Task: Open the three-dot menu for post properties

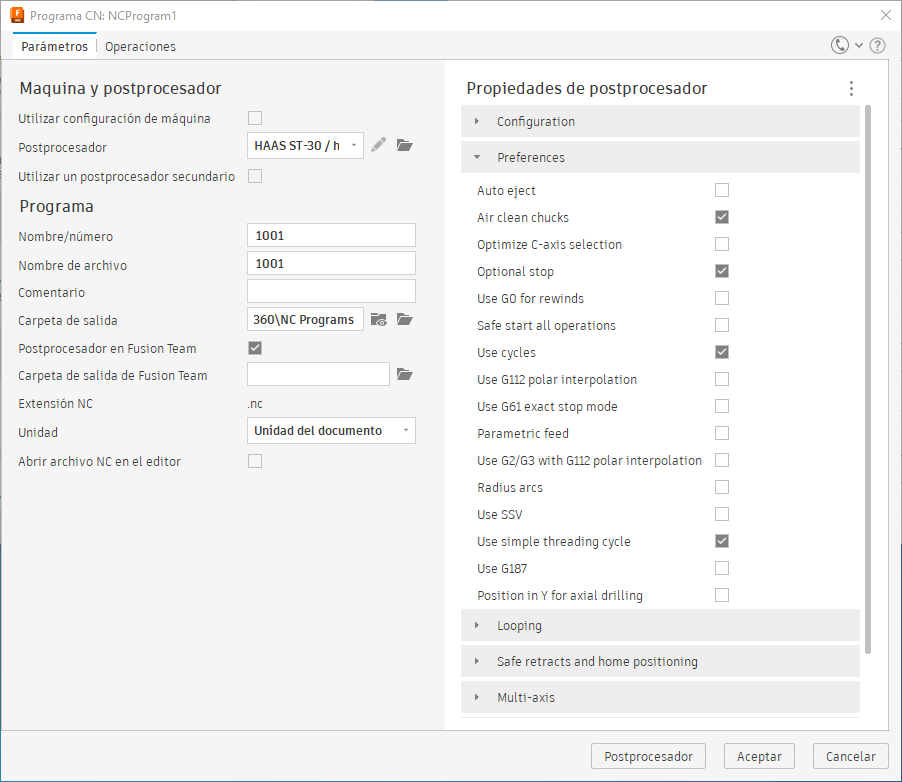Action: [851, 89]
